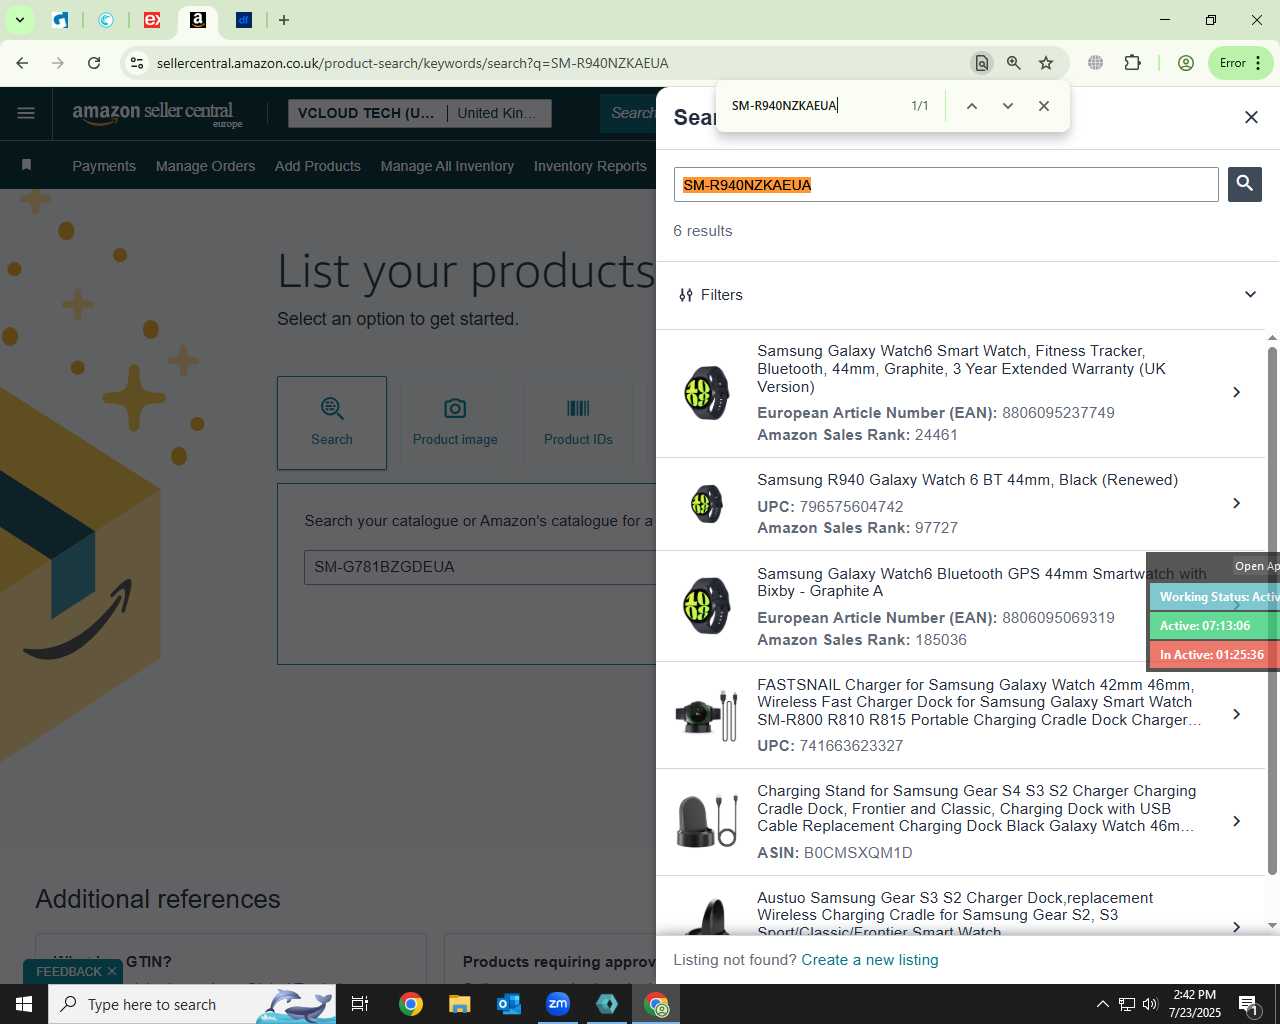Click the address bar URL

click(x=413, y=63)
